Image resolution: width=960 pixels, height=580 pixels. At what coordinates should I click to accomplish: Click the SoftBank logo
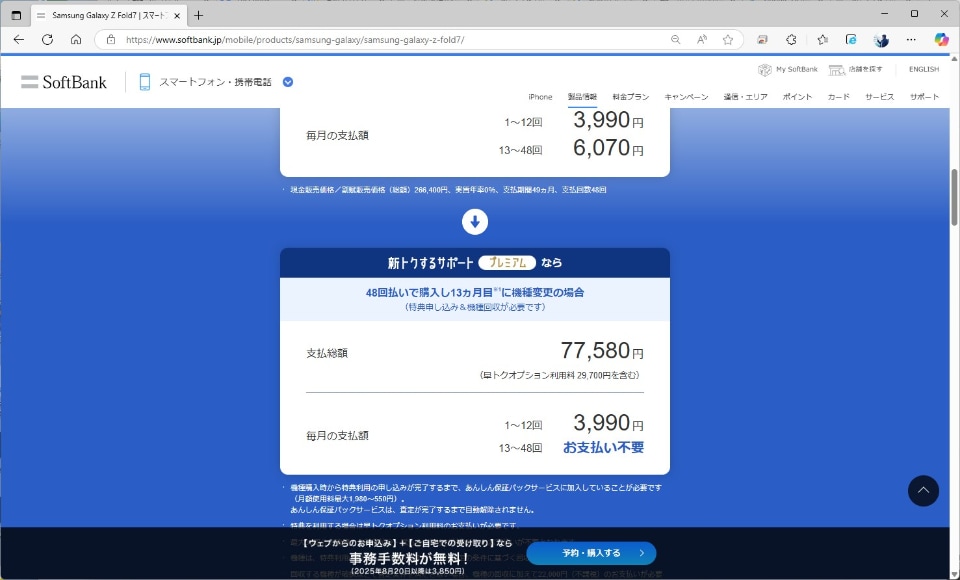pyautogui.click(x=64, y=82)
